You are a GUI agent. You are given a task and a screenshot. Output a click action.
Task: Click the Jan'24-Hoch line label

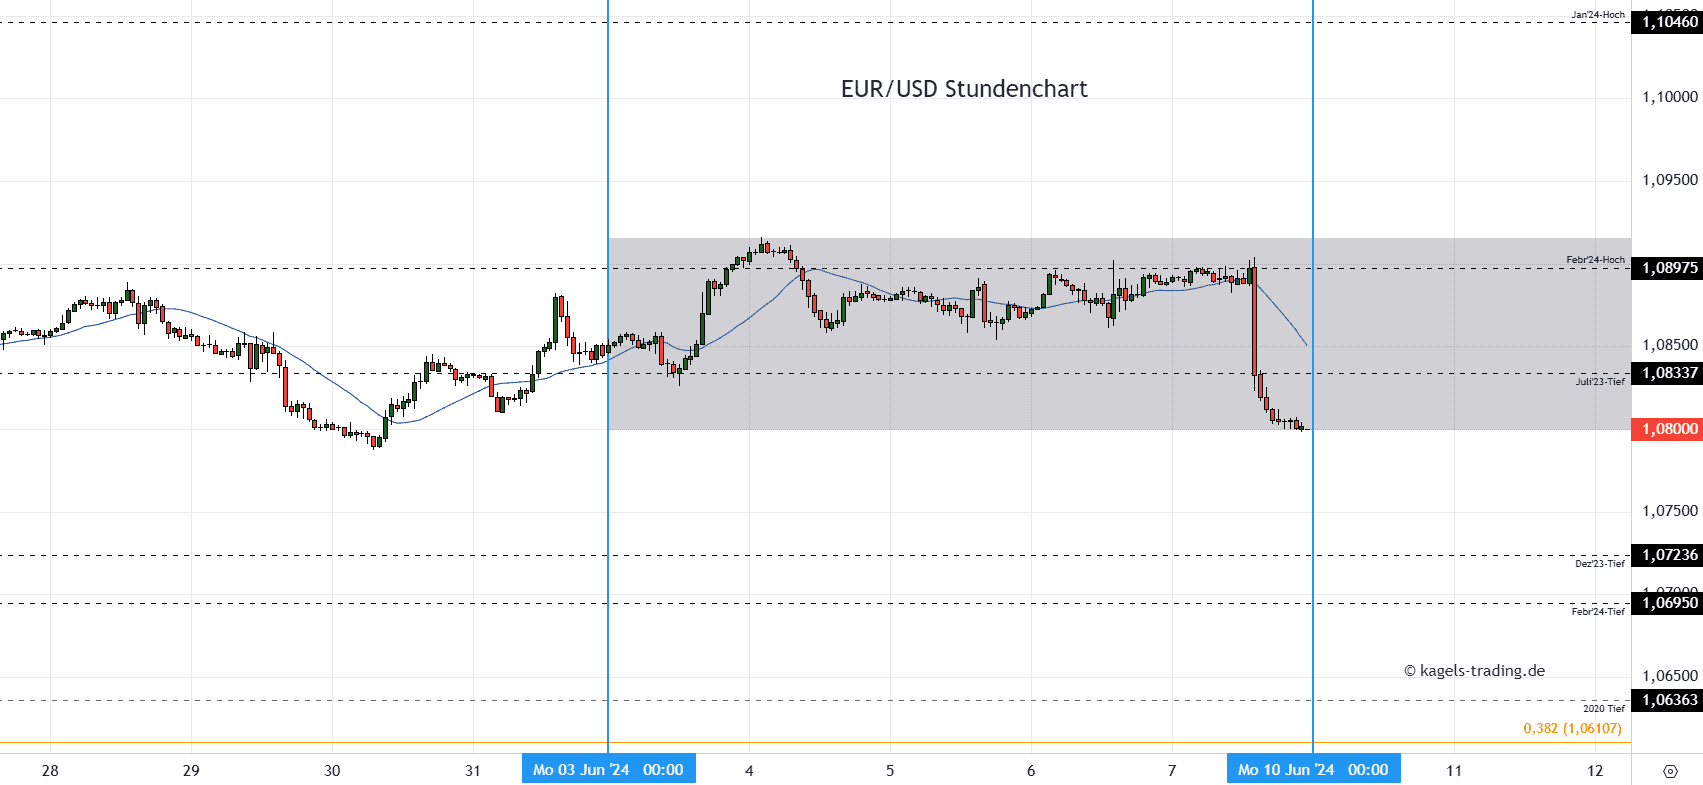coord(1598,15)
